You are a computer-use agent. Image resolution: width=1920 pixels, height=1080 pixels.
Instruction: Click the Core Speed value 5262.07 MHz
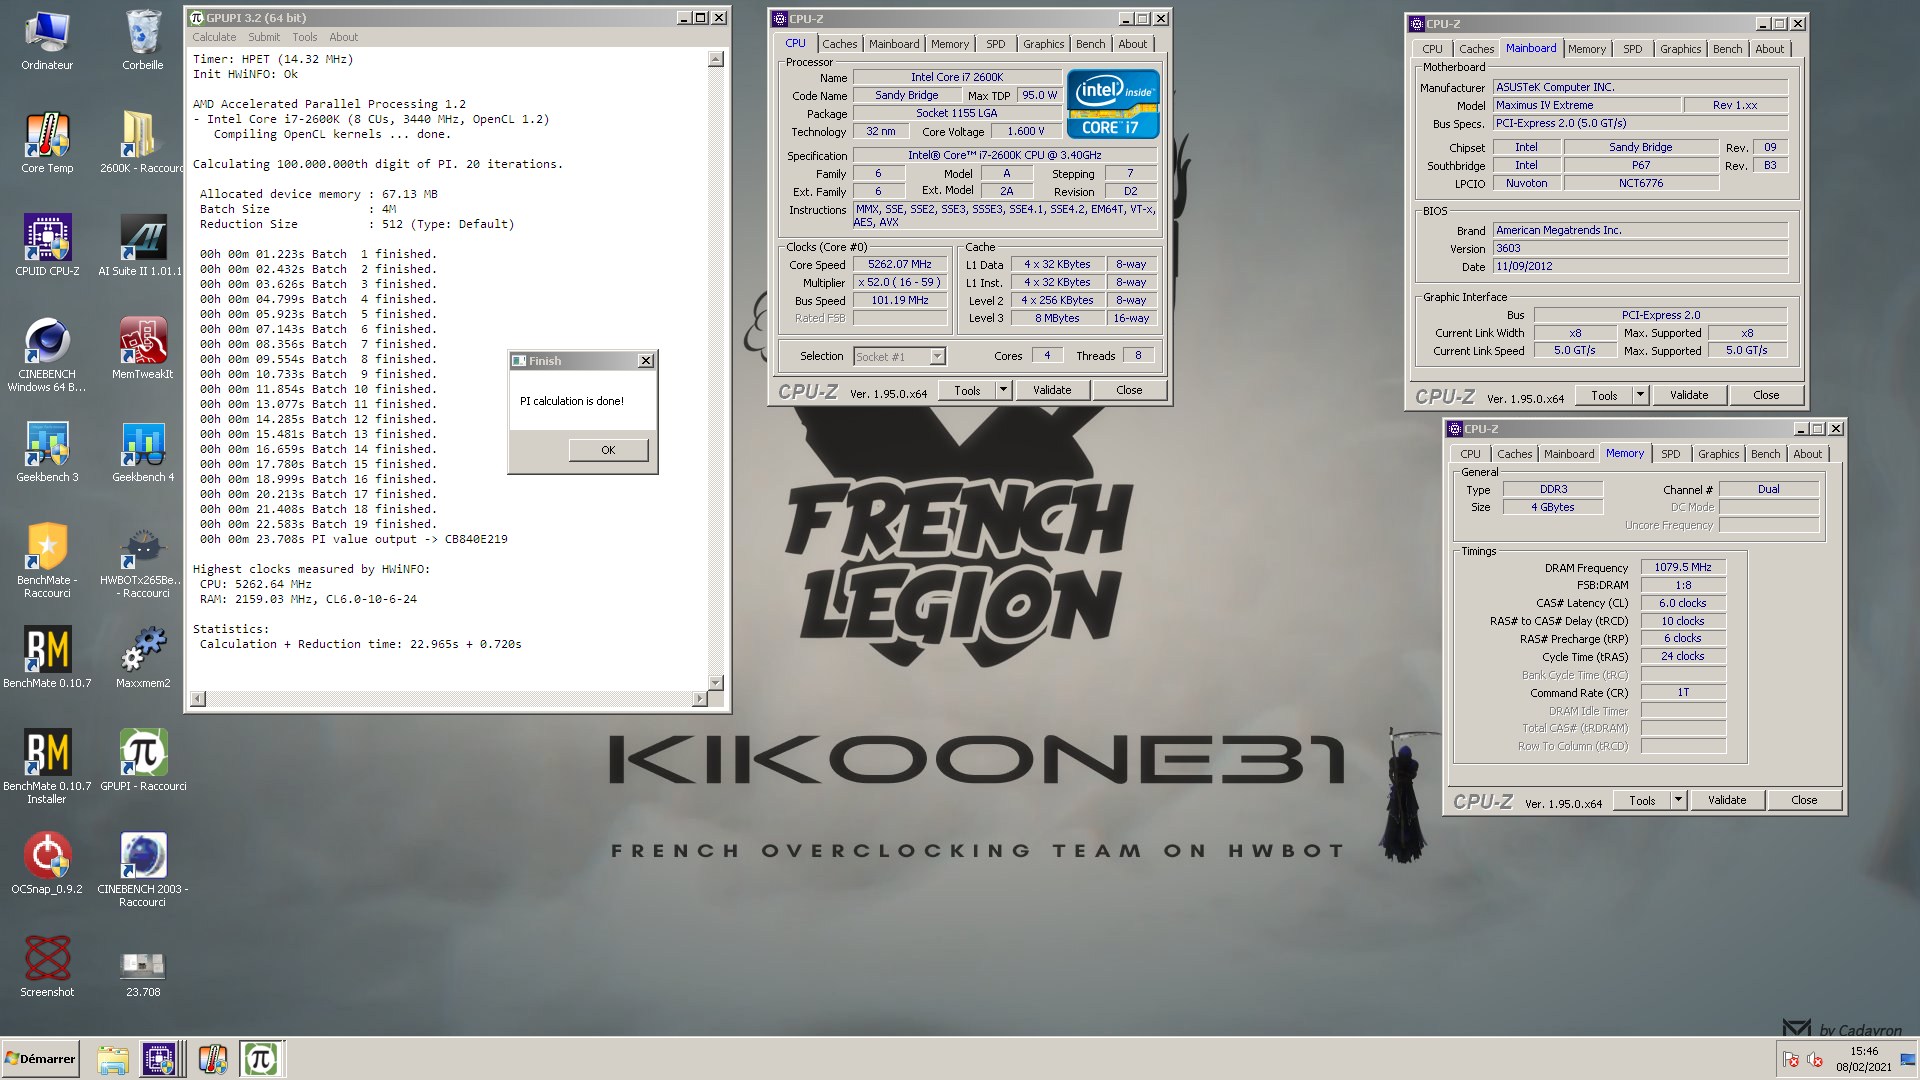point(899,265)
